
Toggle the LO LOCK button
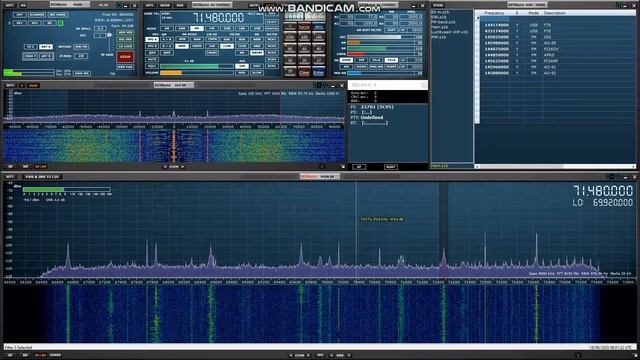(125, 47)
